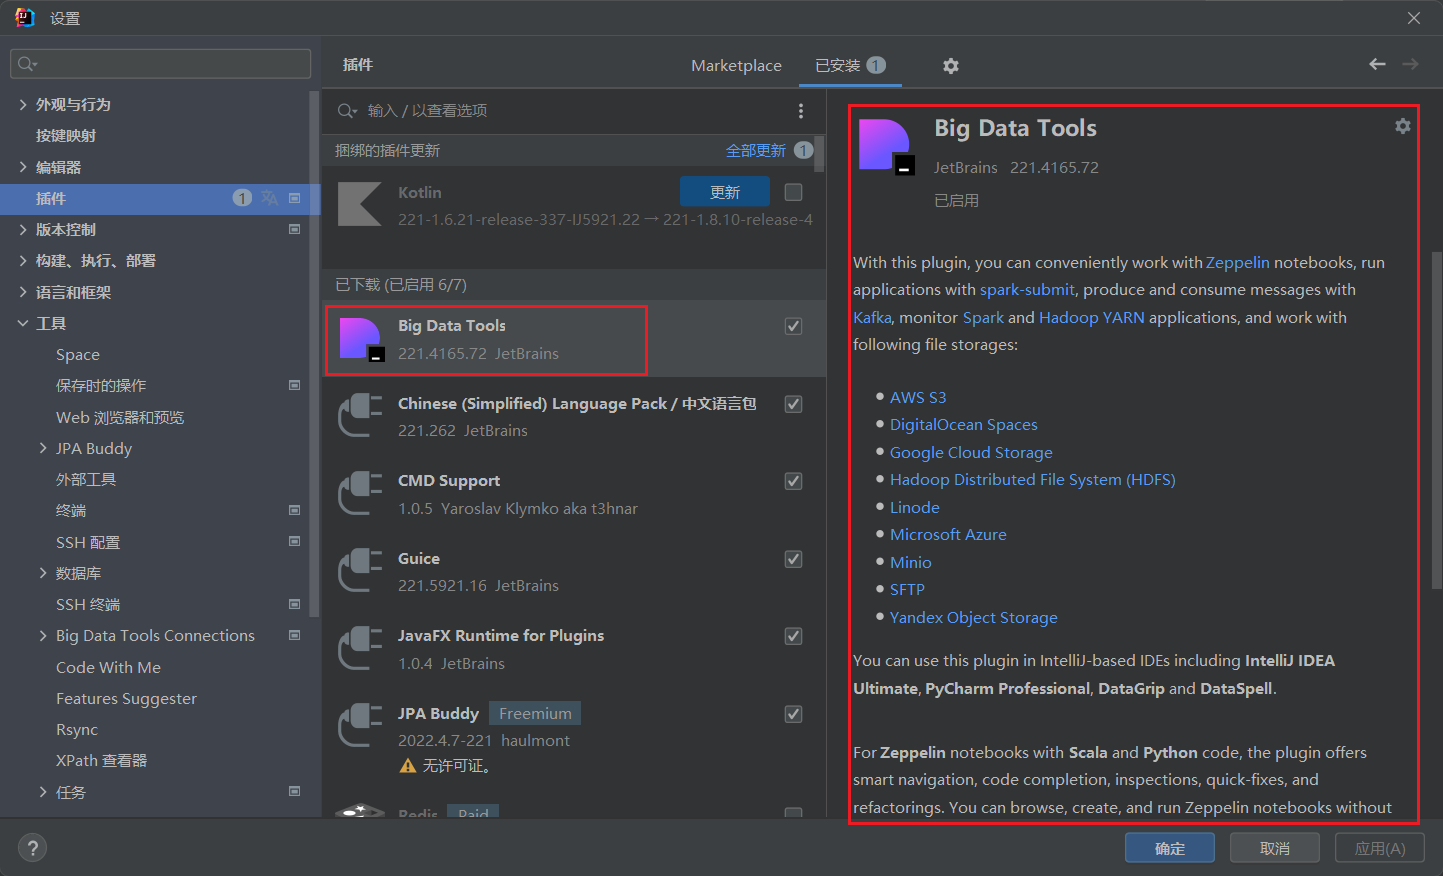This screenshot has height=876, width=1443.
Task: Click the 更新 button for Kotlin
Action: [x=724, y=192]
